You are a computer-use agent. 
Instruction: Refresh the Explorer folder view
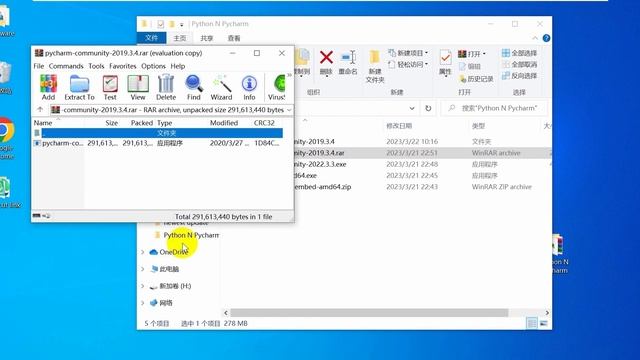(x=428, y=108)
